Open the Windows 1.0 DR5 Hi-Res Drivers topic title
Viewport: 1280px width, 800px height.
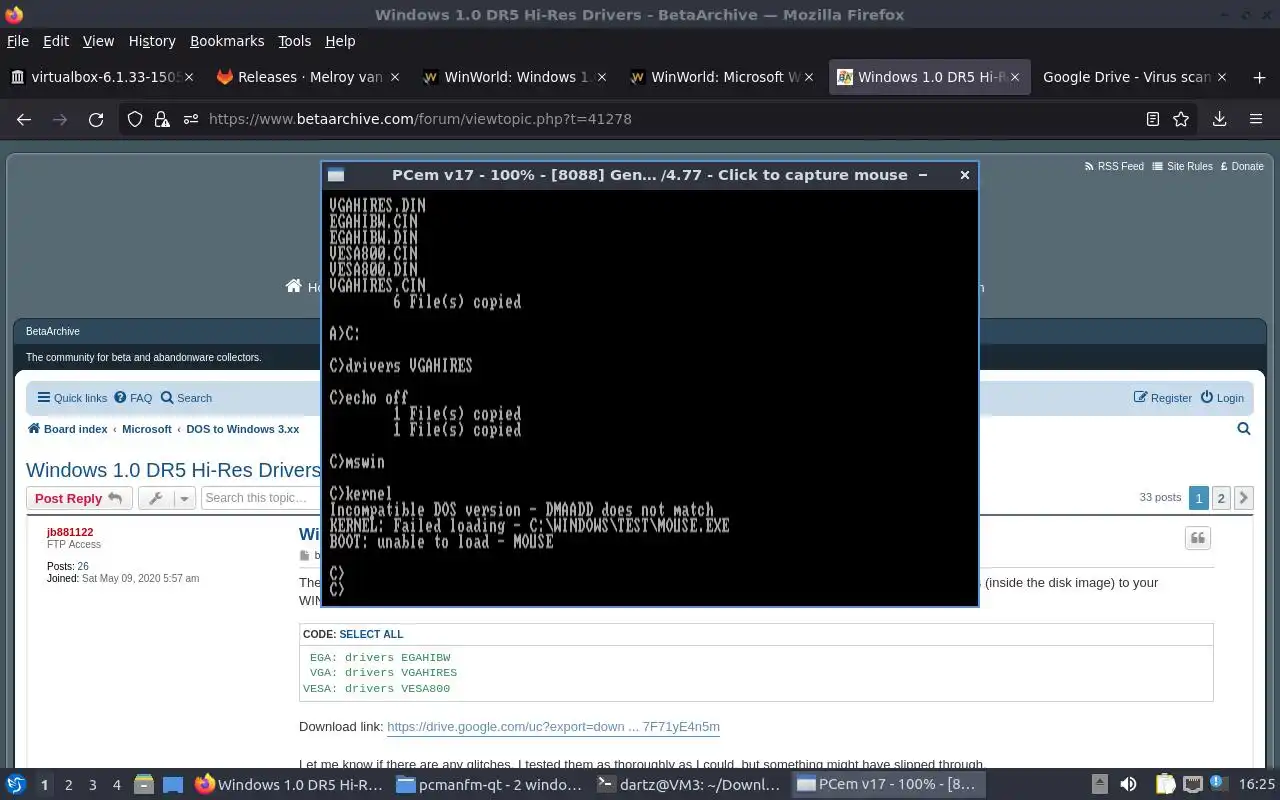(173, 470)
